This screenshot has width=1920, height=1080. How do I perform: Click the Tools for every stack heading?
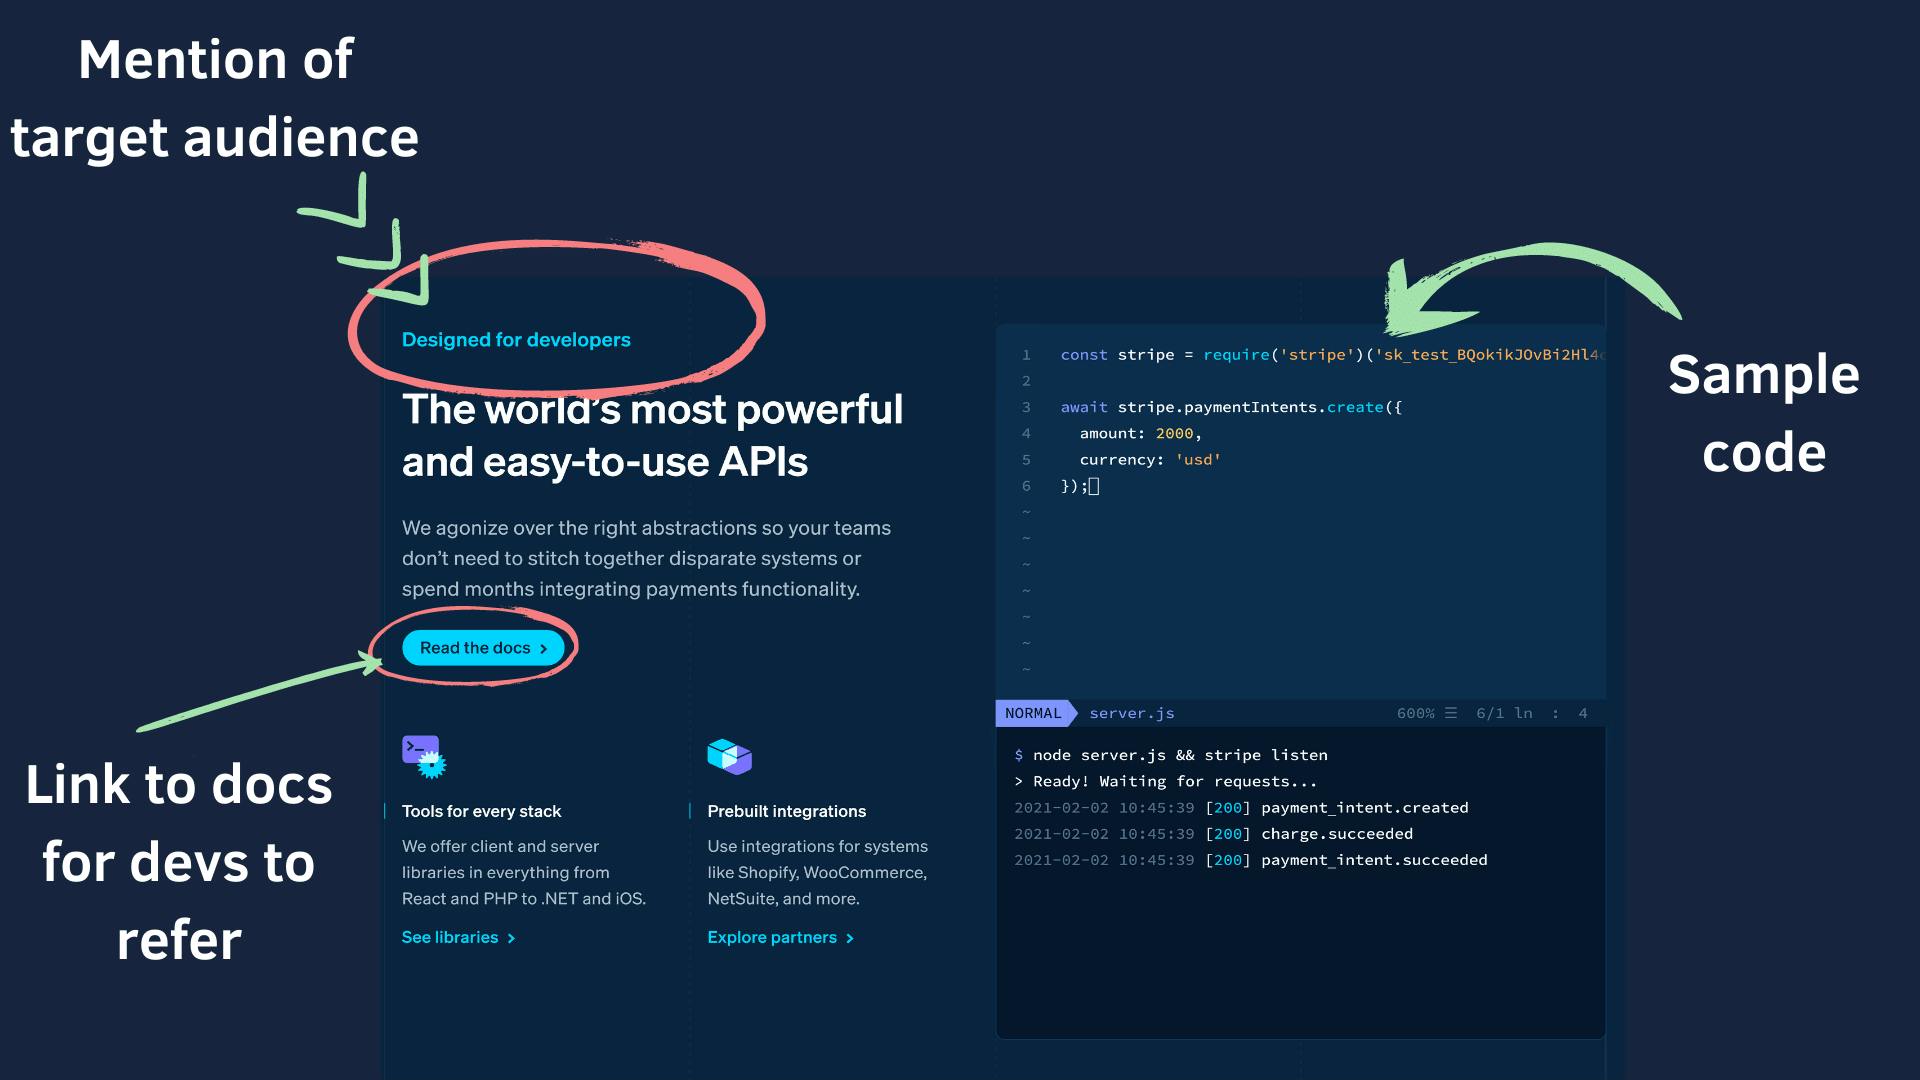coord(481,811)
